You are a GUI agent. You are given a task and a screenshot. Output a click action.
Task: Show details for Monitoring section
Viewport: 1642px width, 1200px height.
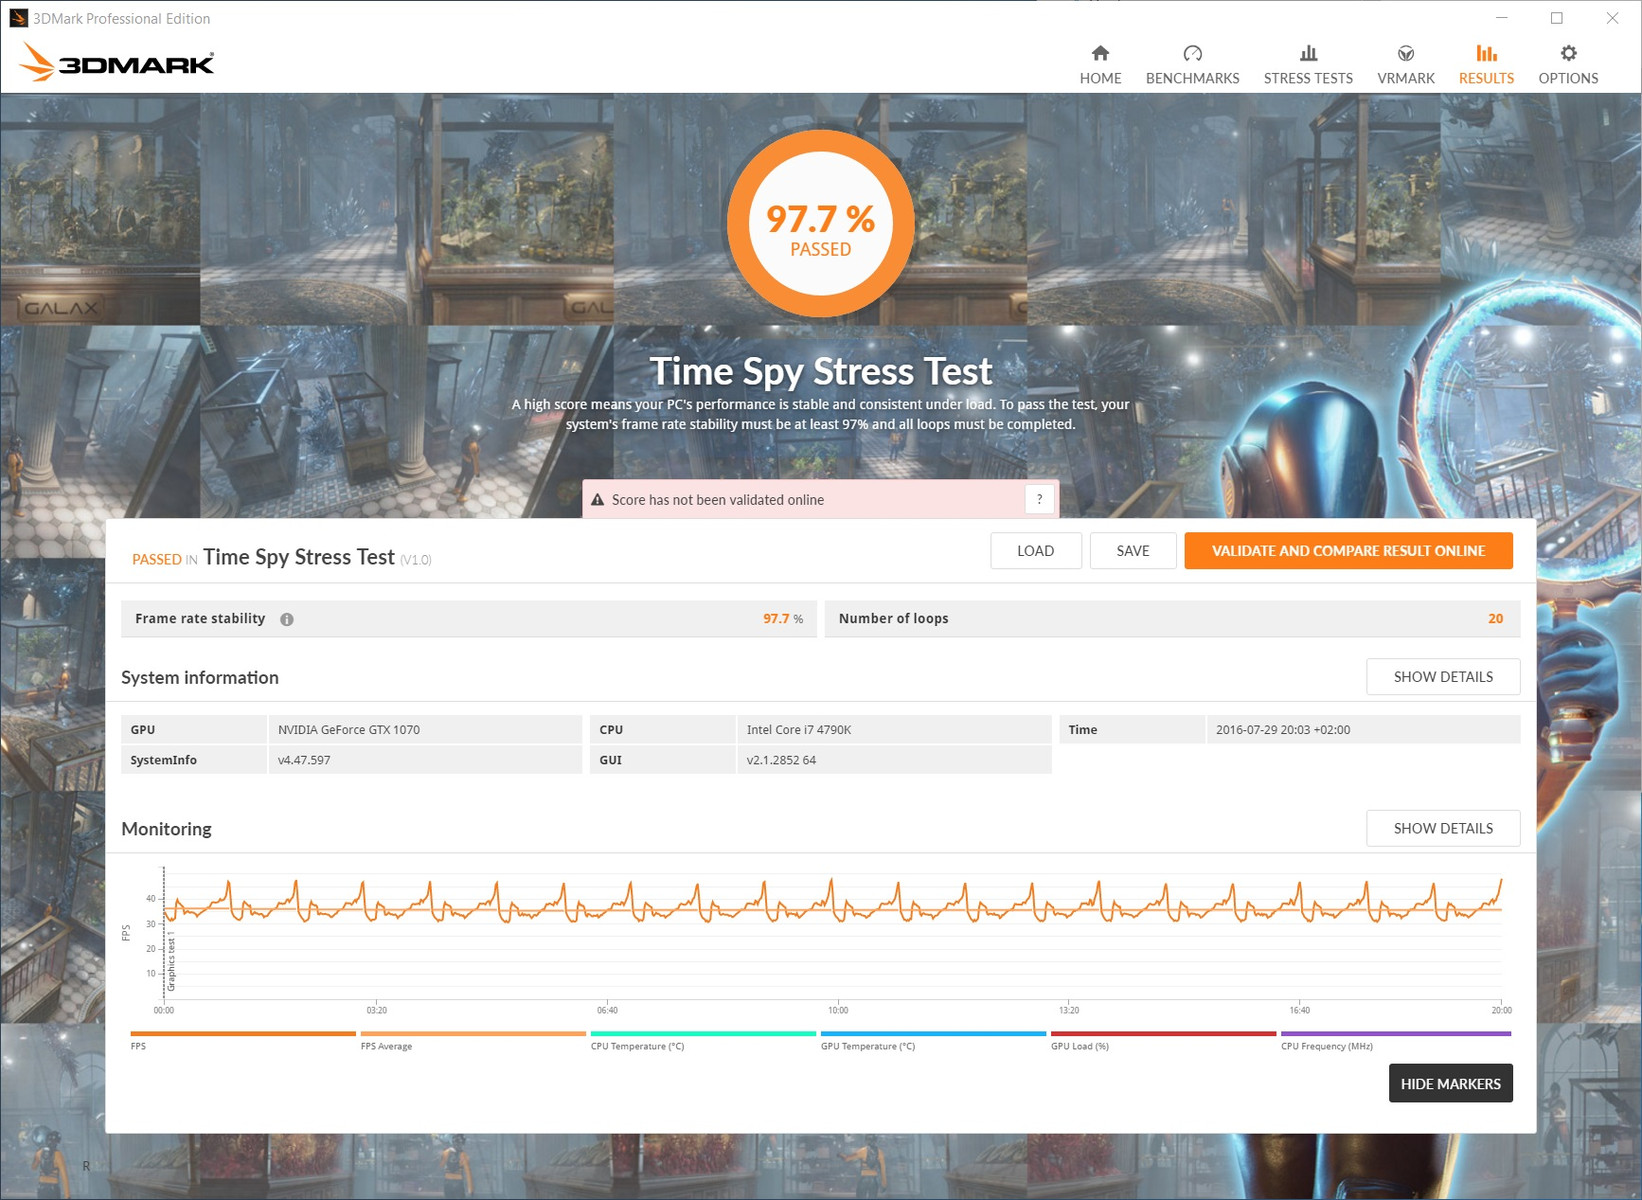1443,829
